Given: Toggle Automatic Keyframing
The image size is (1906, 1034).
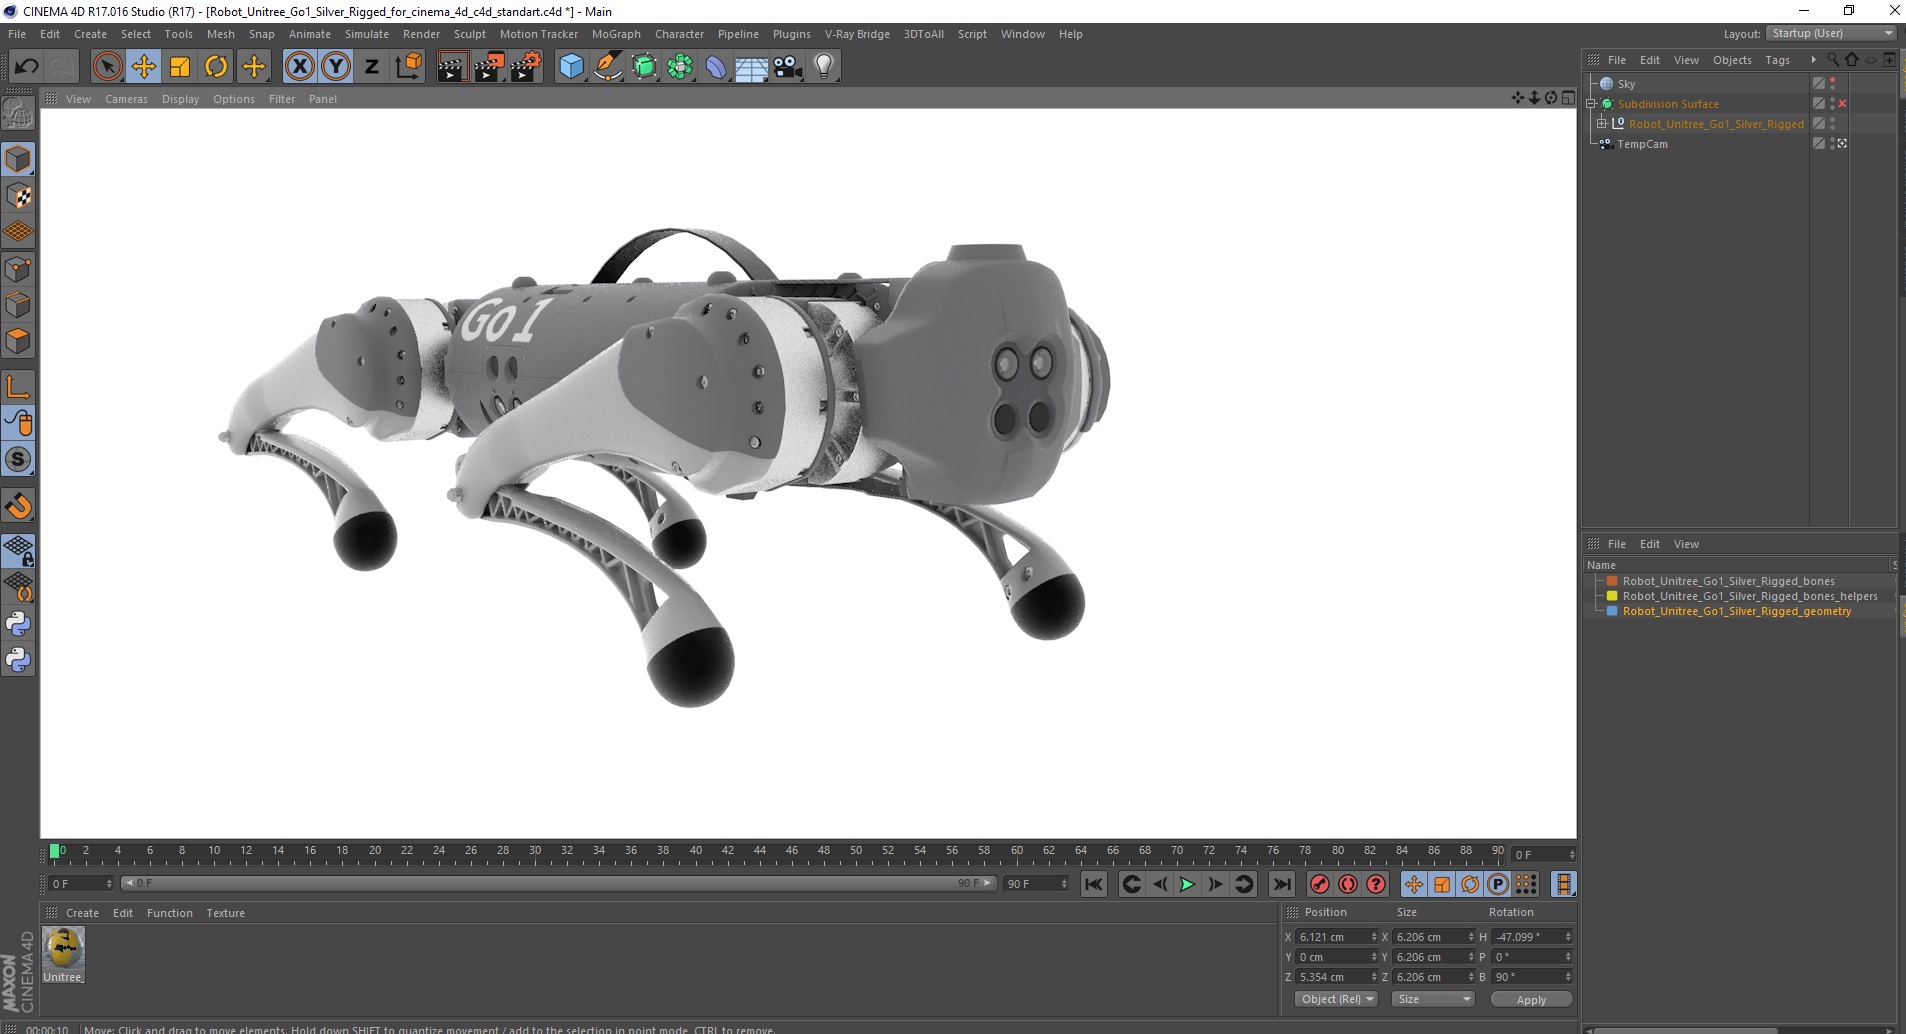Looking at the screenshot, I should [x=1348, y=884].
